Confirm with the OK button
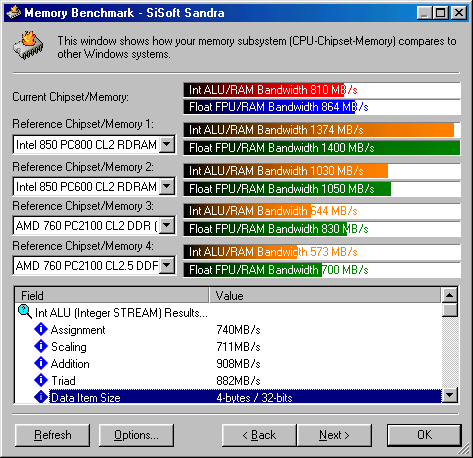The width and height of the screenshot is (473, 458). click(x=424, y=435)
